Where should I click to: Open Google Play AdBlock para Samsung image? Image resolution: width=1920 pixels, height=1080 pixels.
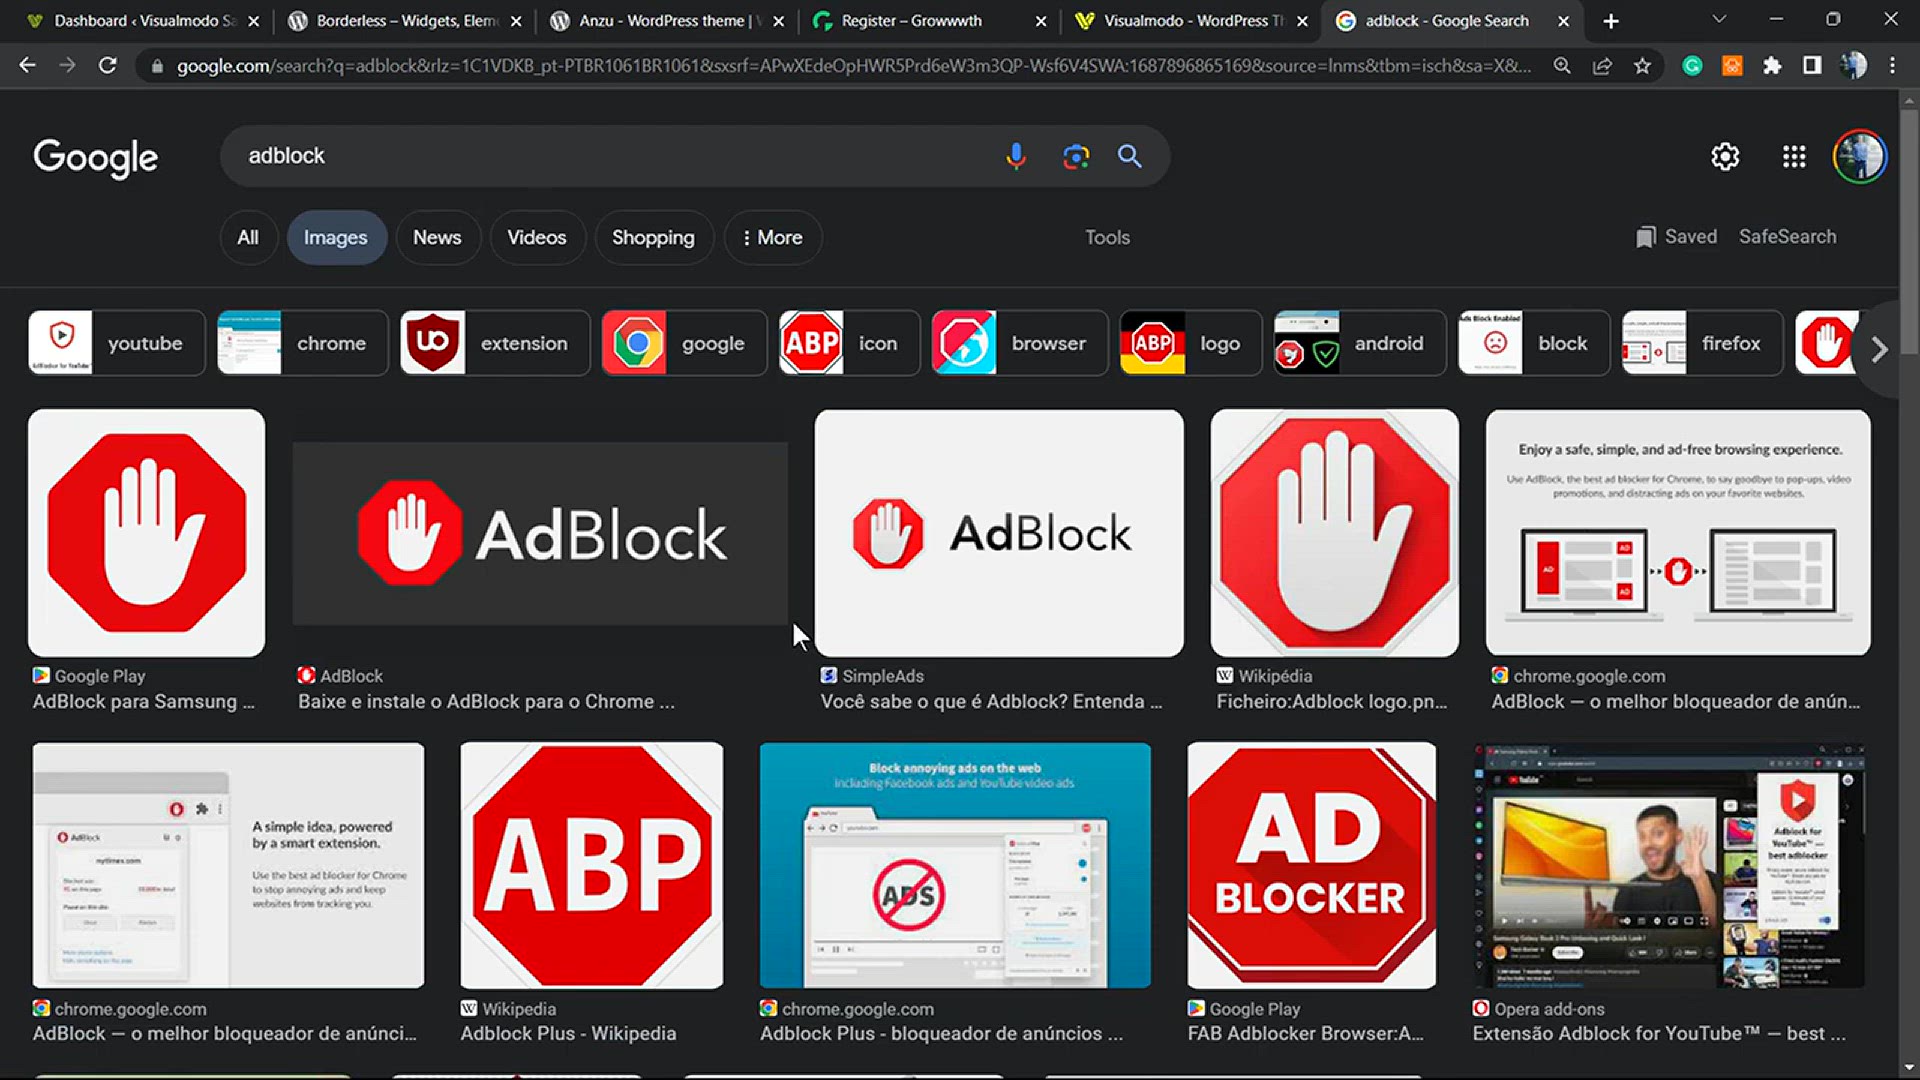pyautogui.click(x=147, y=533)
